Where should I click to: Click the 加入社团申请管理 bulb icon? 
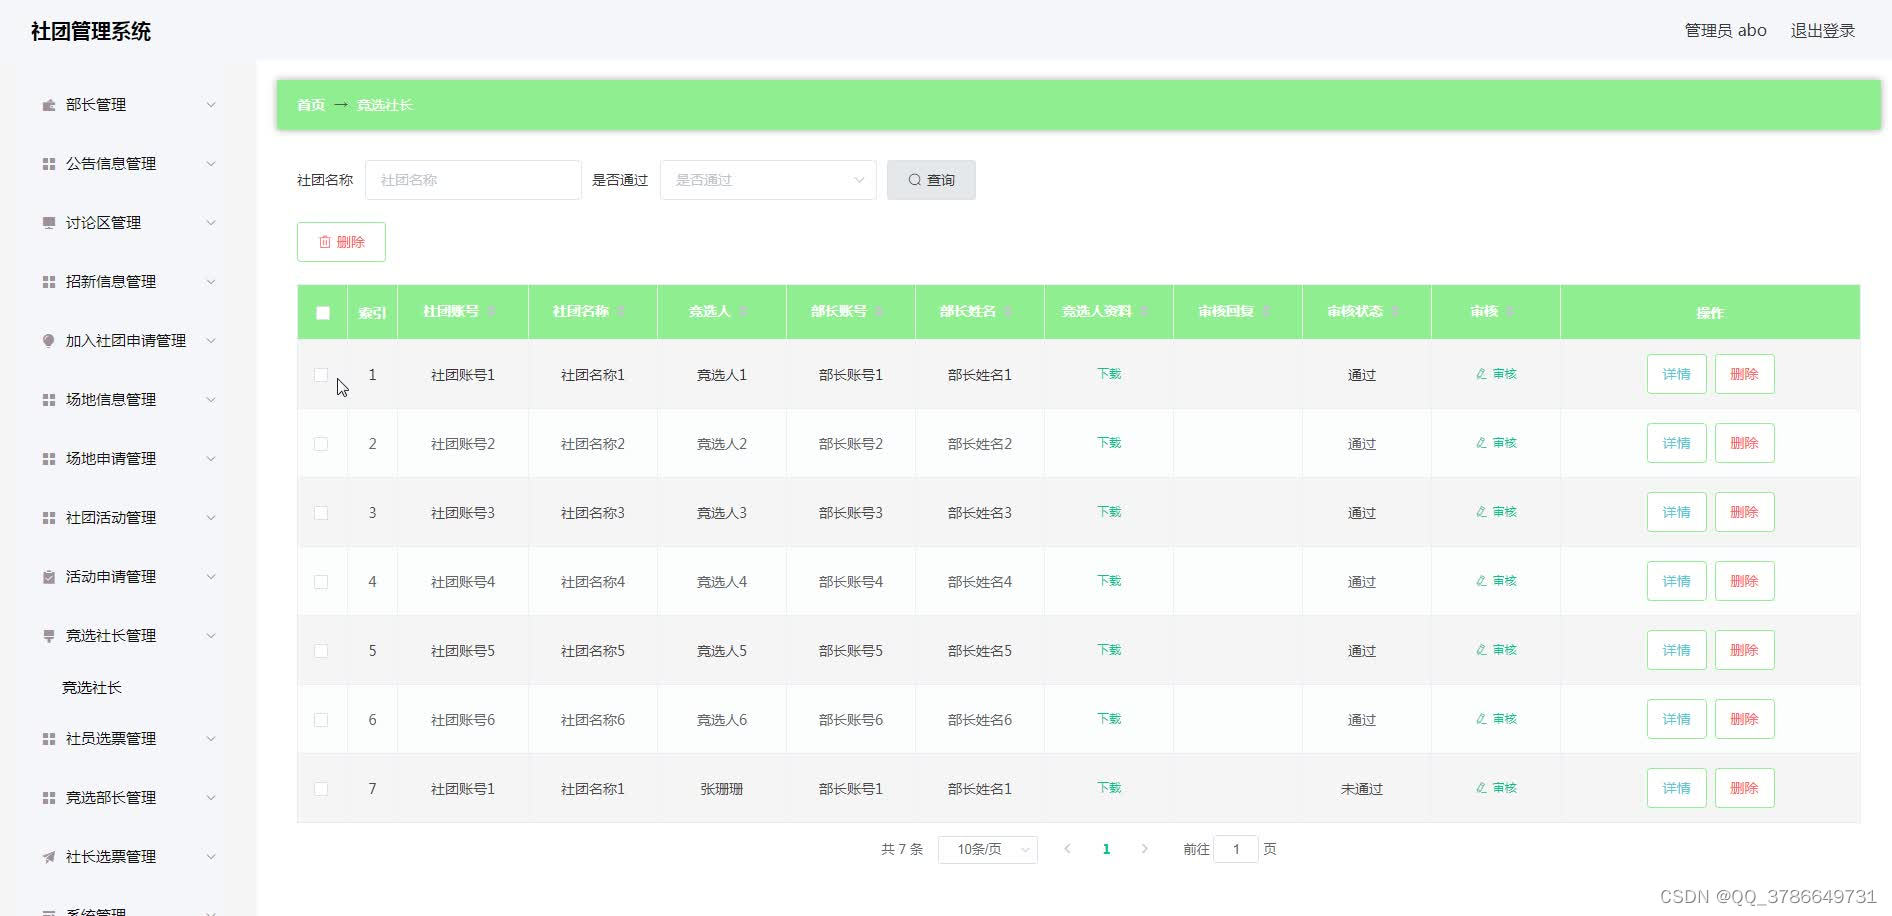48,341
